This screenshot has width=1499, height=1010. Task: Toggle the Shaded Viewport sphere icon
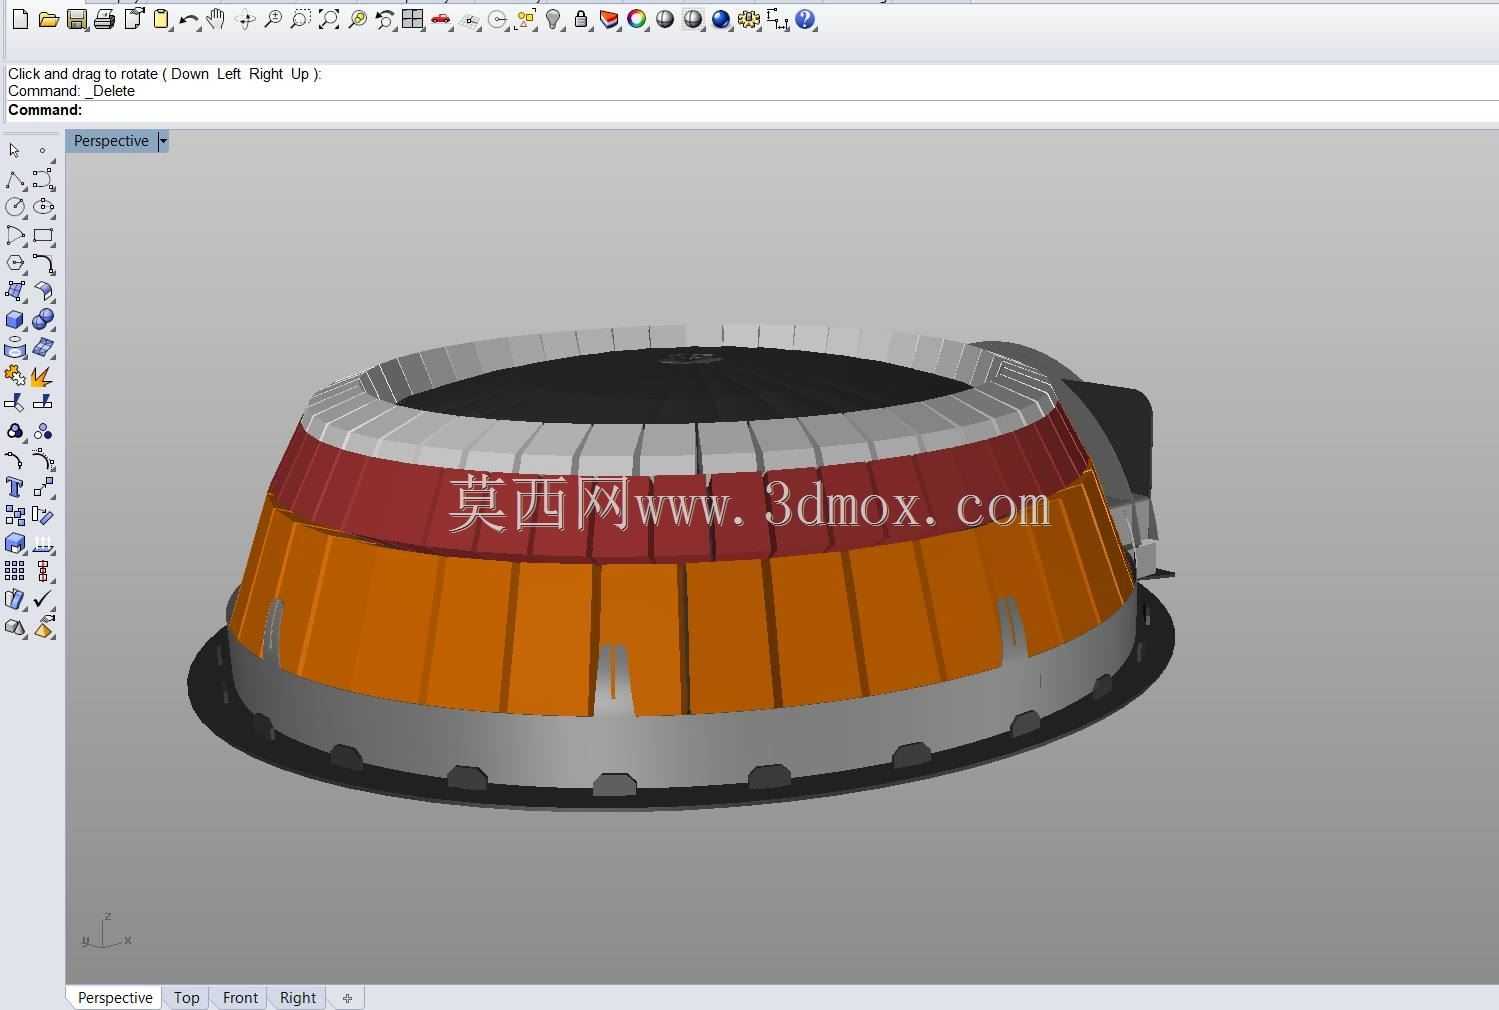[693, 19]
